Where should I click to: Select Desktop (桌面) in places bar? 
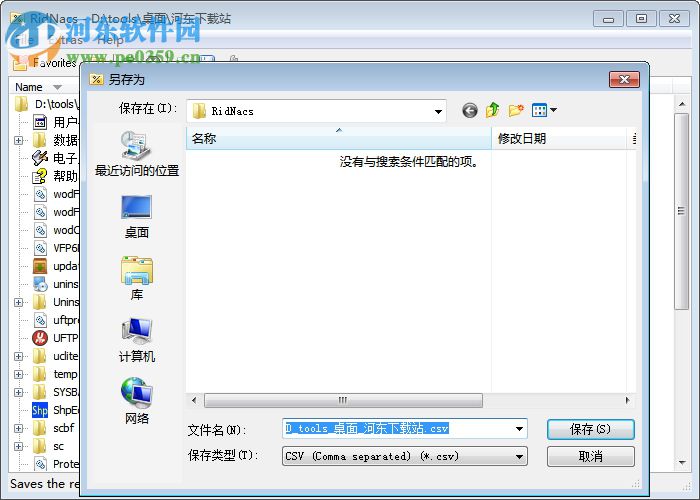click(137, 217)
